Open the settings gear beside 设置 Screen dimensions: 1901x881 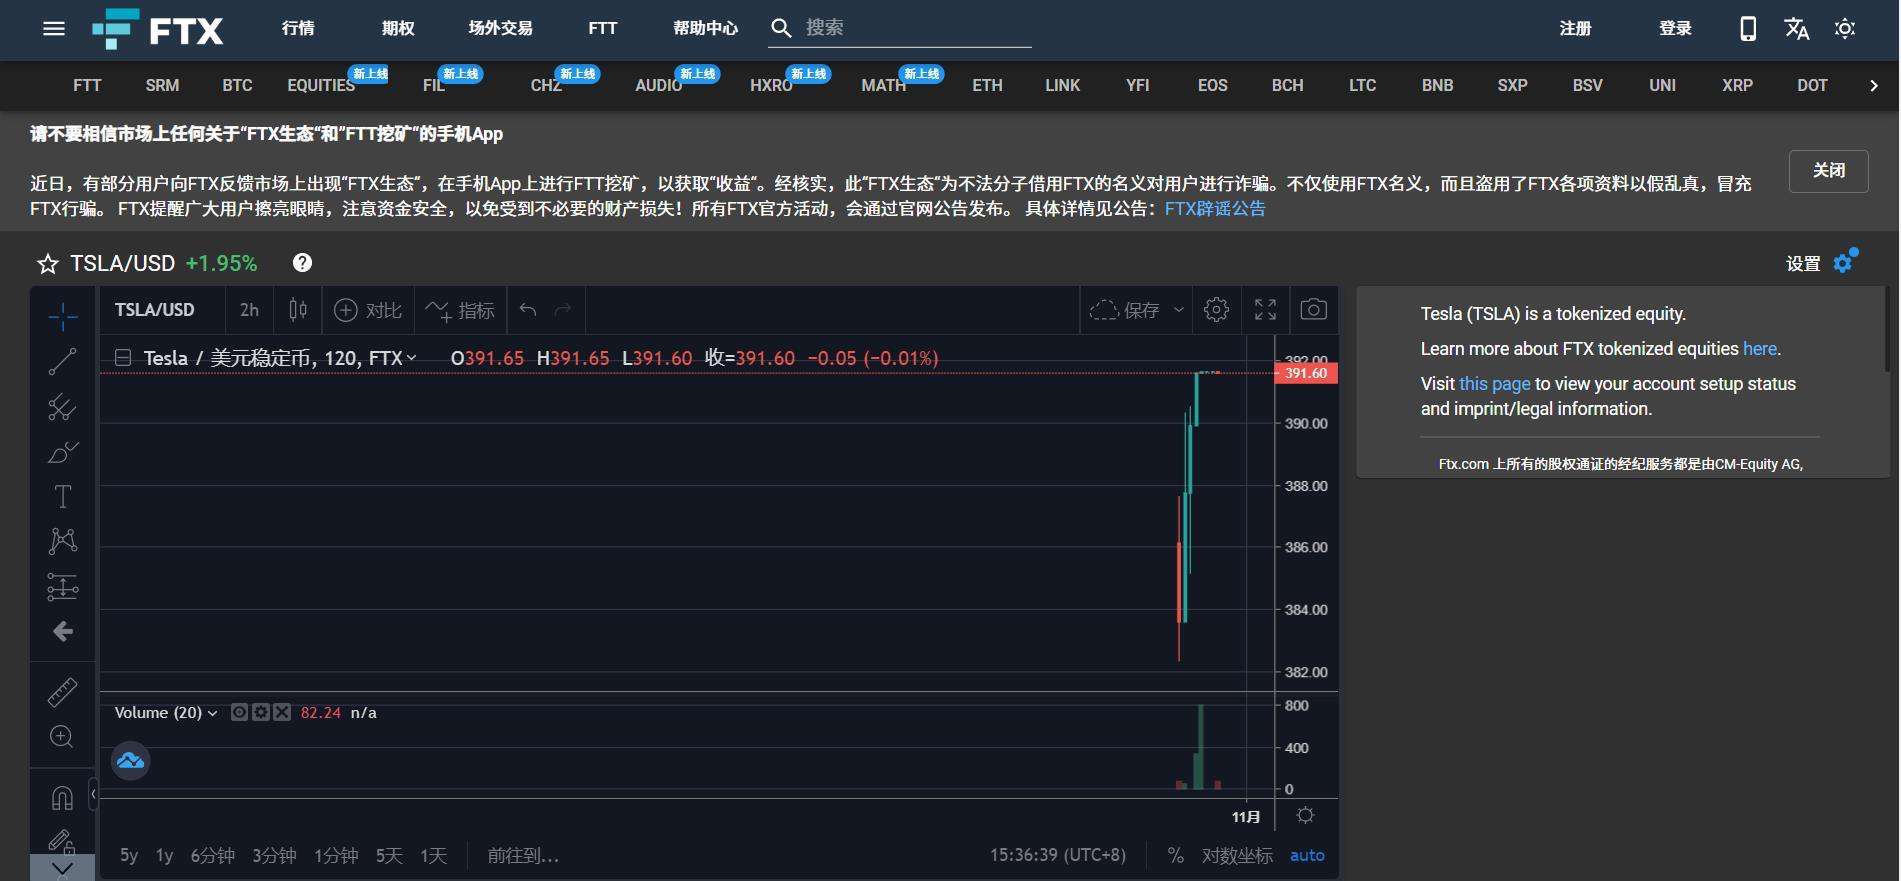click(1845, 262)
